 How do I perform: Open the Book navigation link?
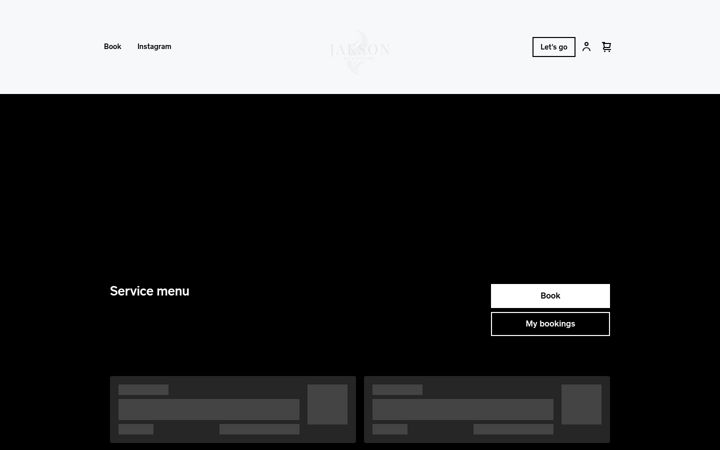tap(112, 46)
